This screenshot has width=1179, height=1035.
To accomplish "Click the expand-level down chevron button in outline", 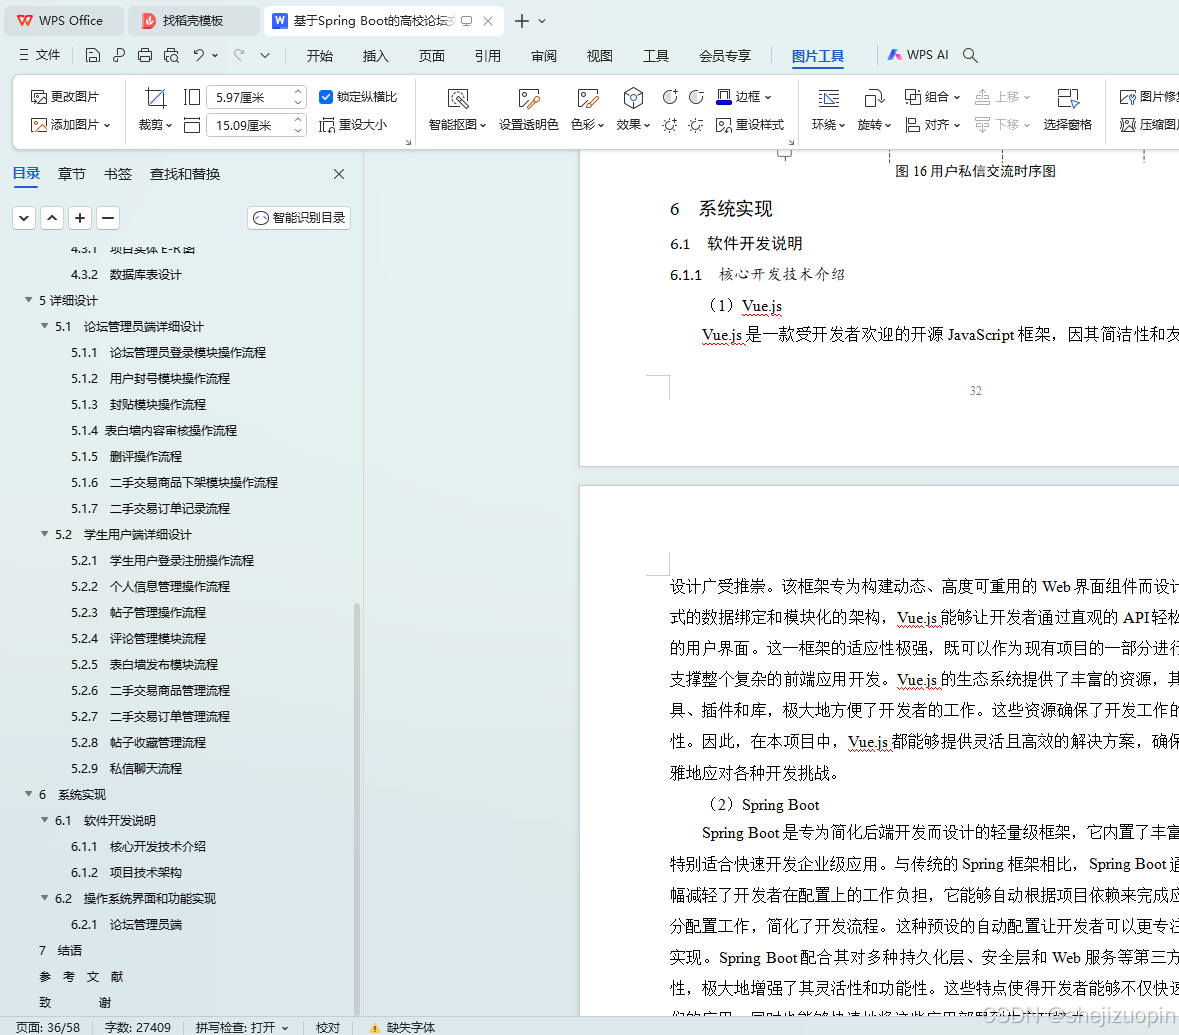I will [x=24, y=218].
